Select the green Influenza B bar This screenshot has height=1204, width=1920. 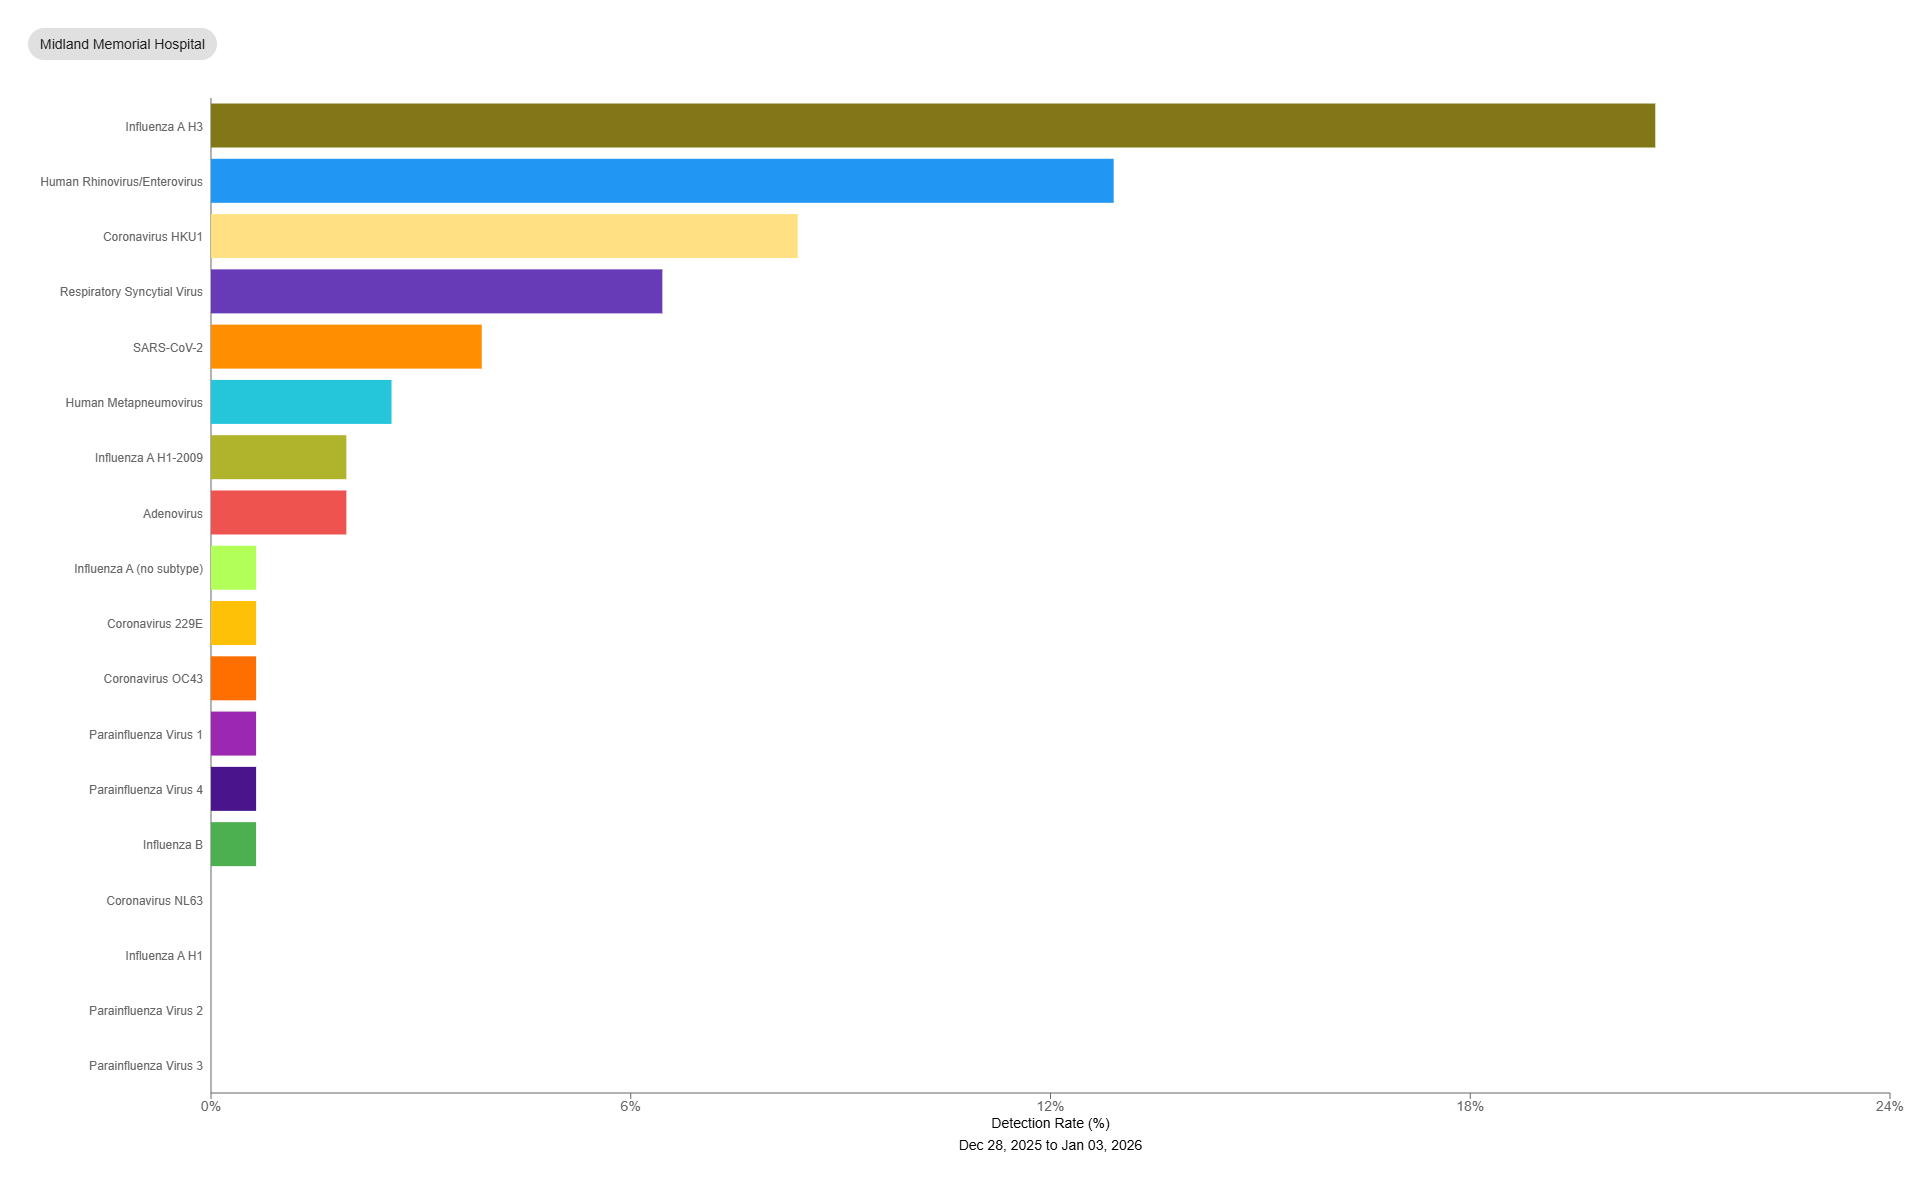point(233,844)
